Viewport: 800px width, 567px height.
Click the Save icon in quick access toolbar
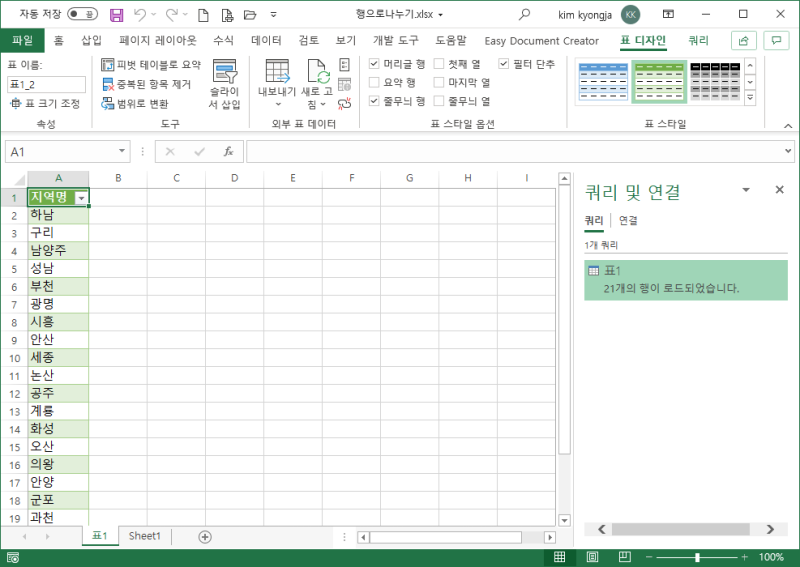tap(116, 15)
